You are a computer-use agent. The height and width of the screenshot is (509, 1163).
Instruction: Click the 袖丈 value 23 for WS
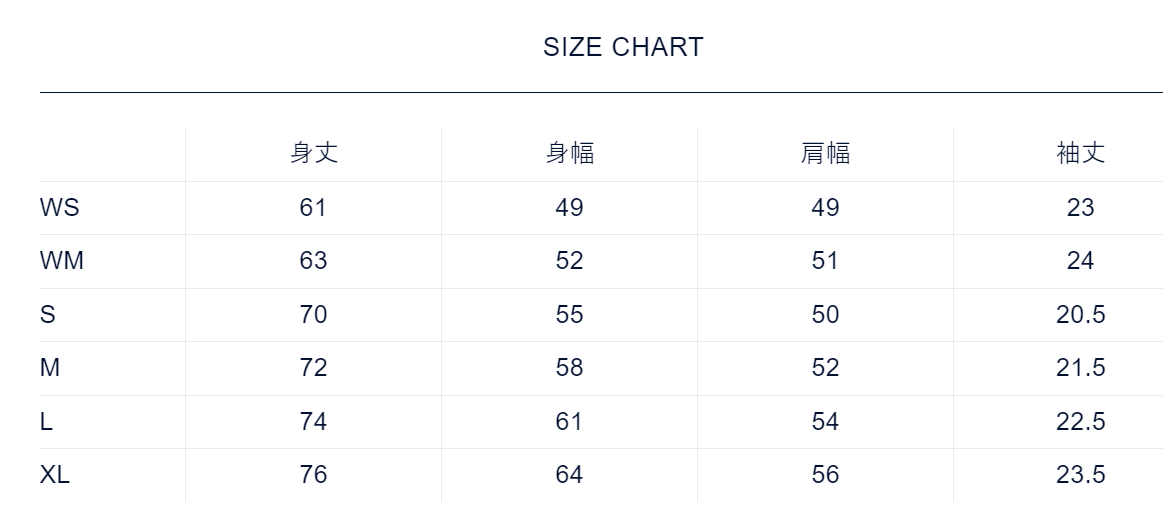click(1081, 208)
